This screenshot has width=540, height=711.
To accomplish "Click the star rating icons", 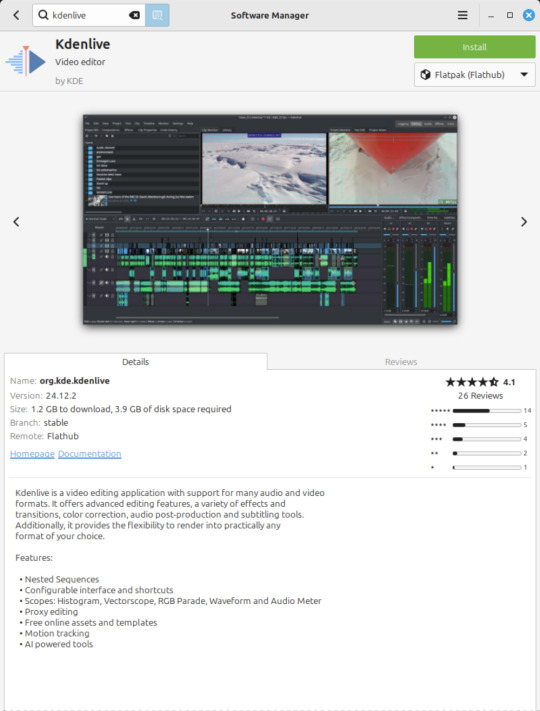I will (472, 382).
